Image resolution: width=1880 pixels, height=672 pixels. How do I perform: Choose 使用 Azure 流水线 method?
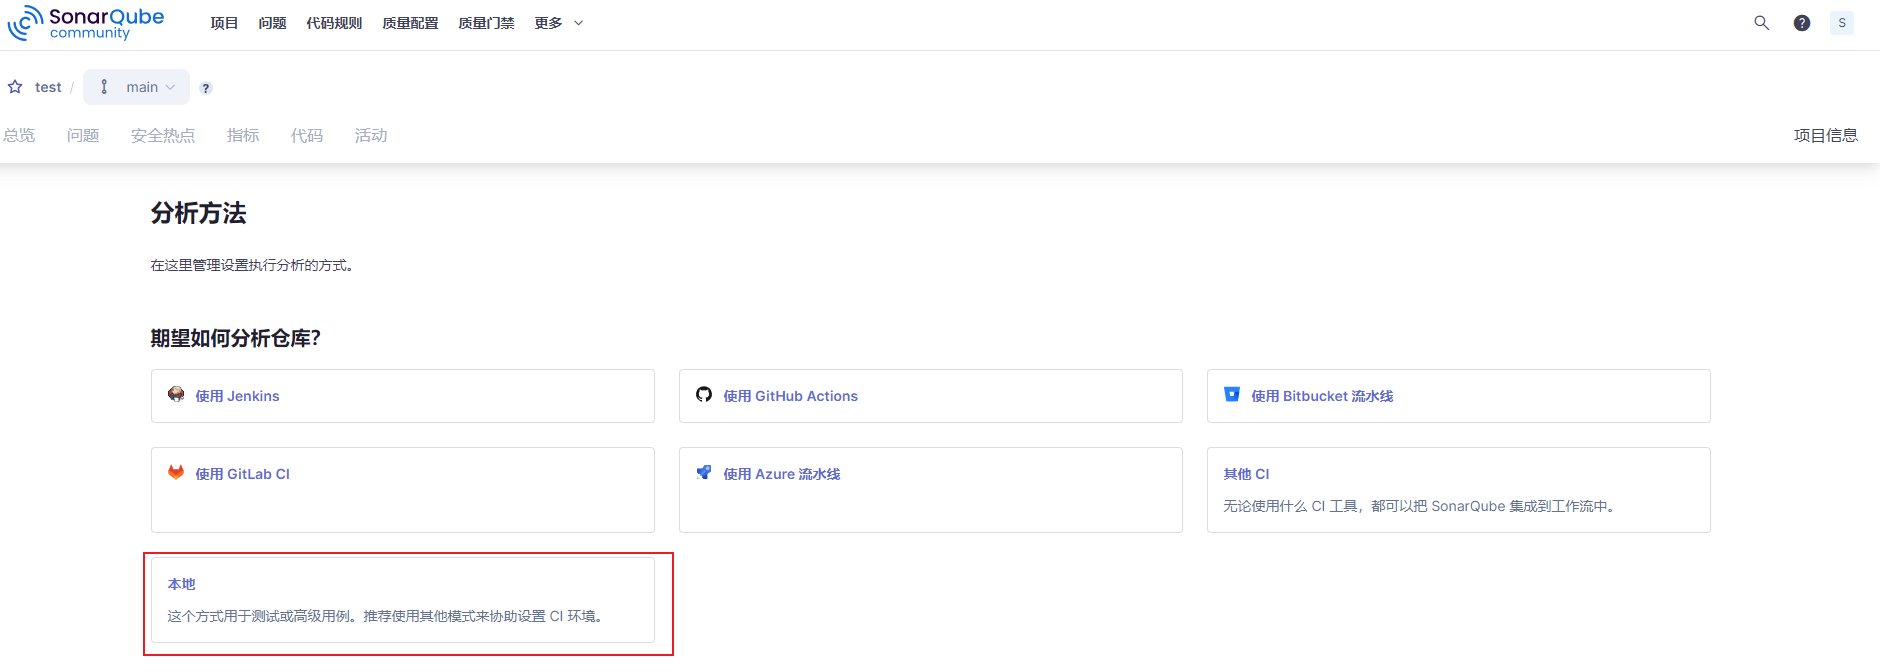point(931,490)
